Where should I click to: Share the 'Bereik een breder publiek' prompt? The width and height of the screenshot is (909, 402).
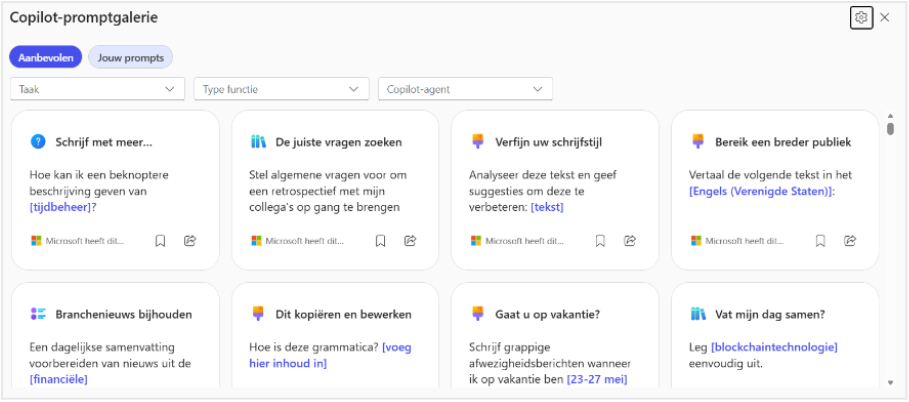click(x=850, y=240)
